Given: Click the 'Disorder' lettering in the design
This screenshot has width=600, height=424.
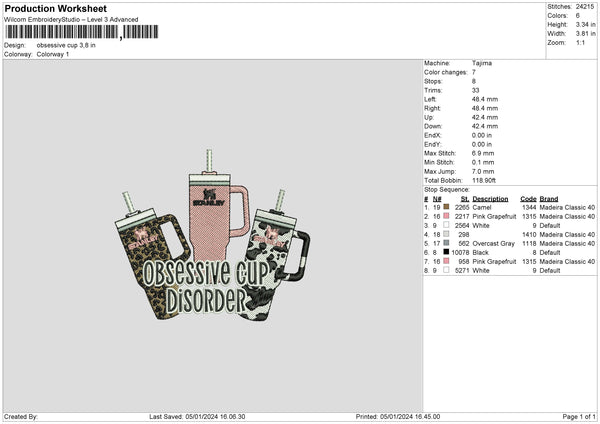Looking at the screenshot, I should [206, 301].
